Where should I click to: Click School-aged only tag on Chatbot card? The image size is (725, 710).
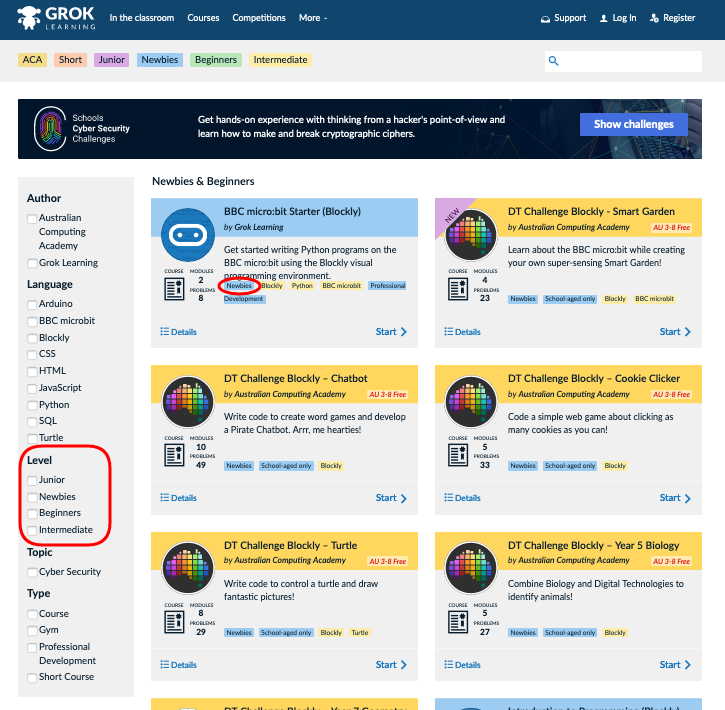[x=286, y=465]
